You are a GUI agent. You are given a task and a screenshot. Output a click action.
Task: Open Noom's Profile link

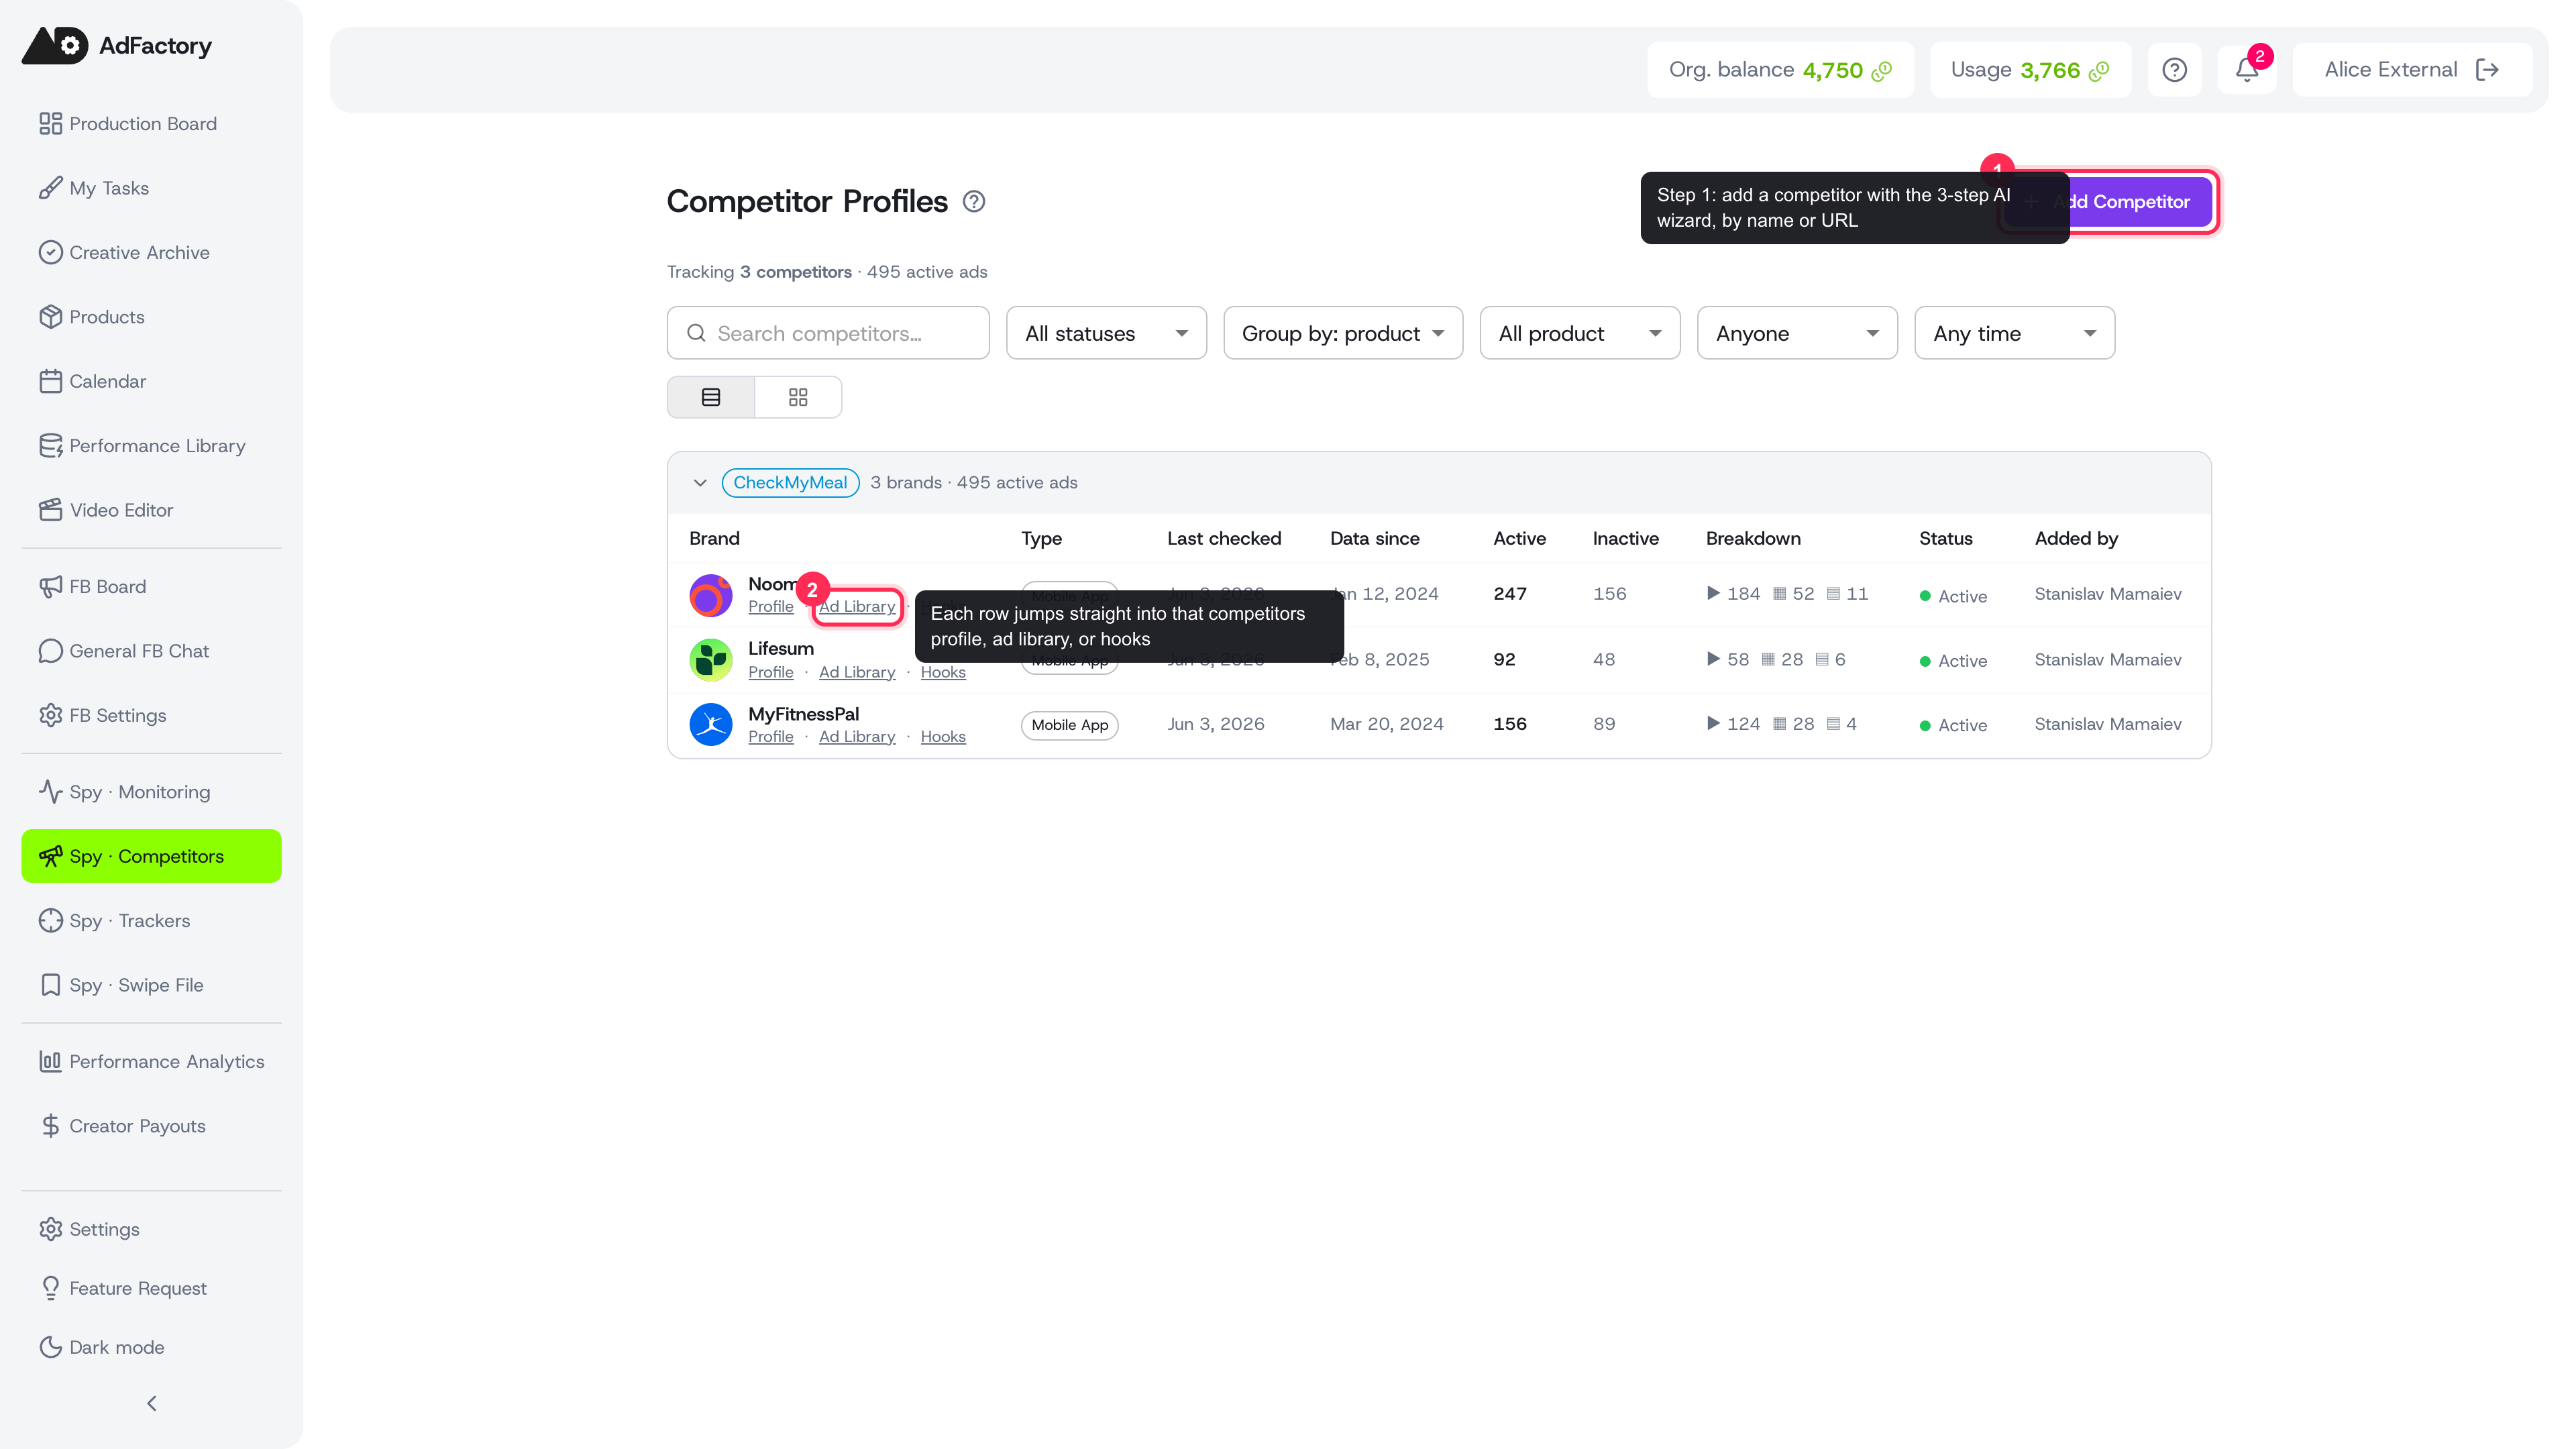click(x=770, y=607)
